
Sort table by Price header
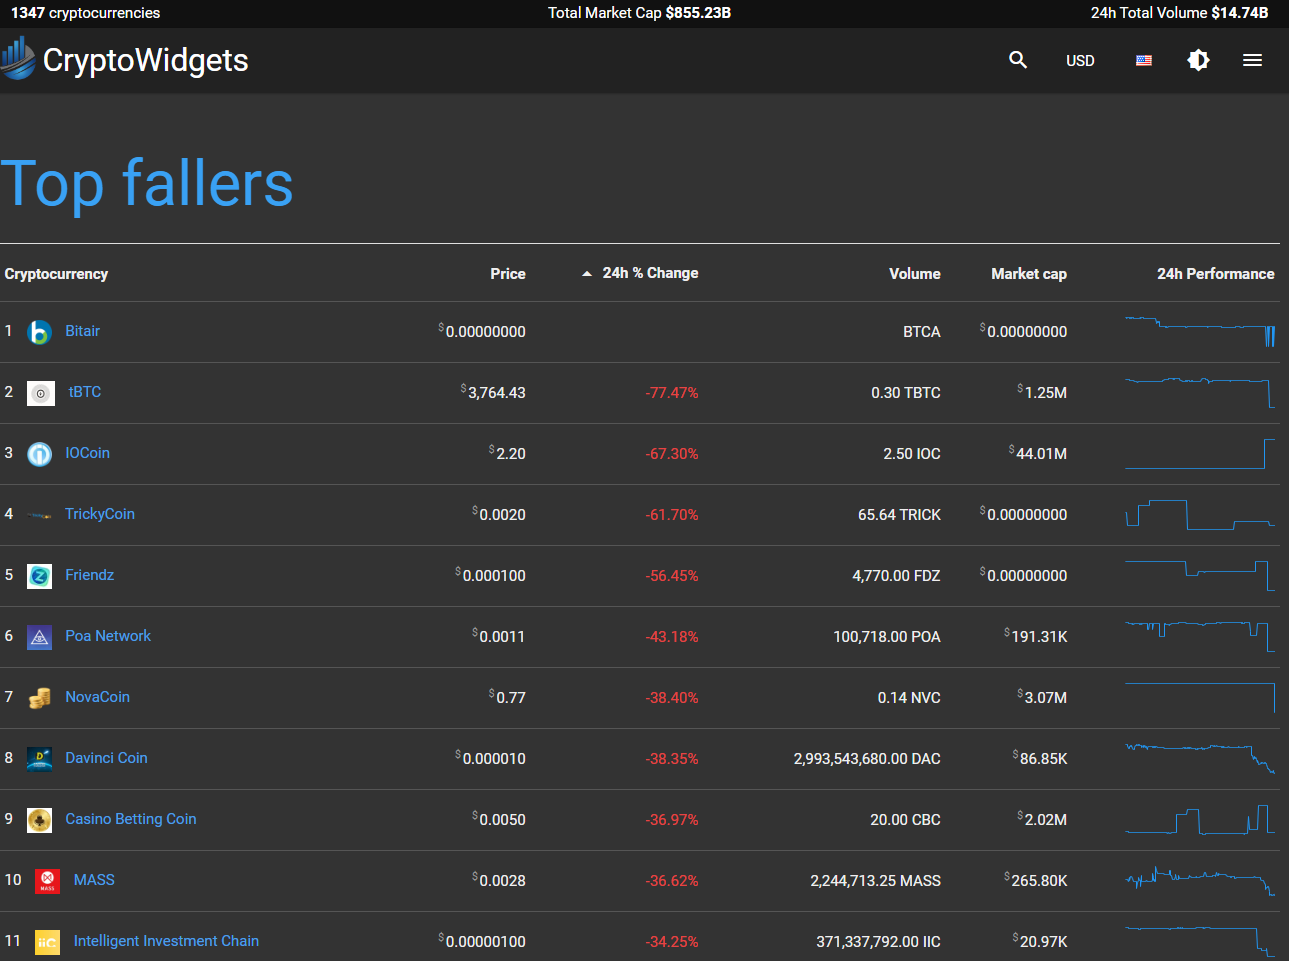tap(507, 274)
